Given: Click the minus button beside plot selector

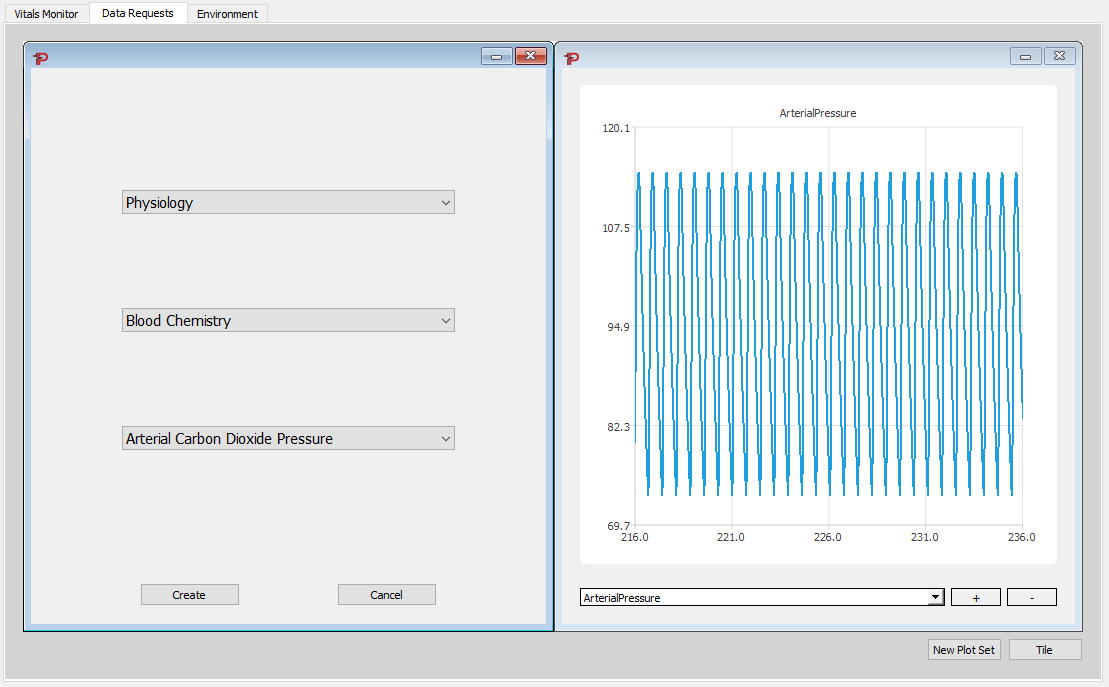Looking at the screenshot, I should coord(1032,598).
